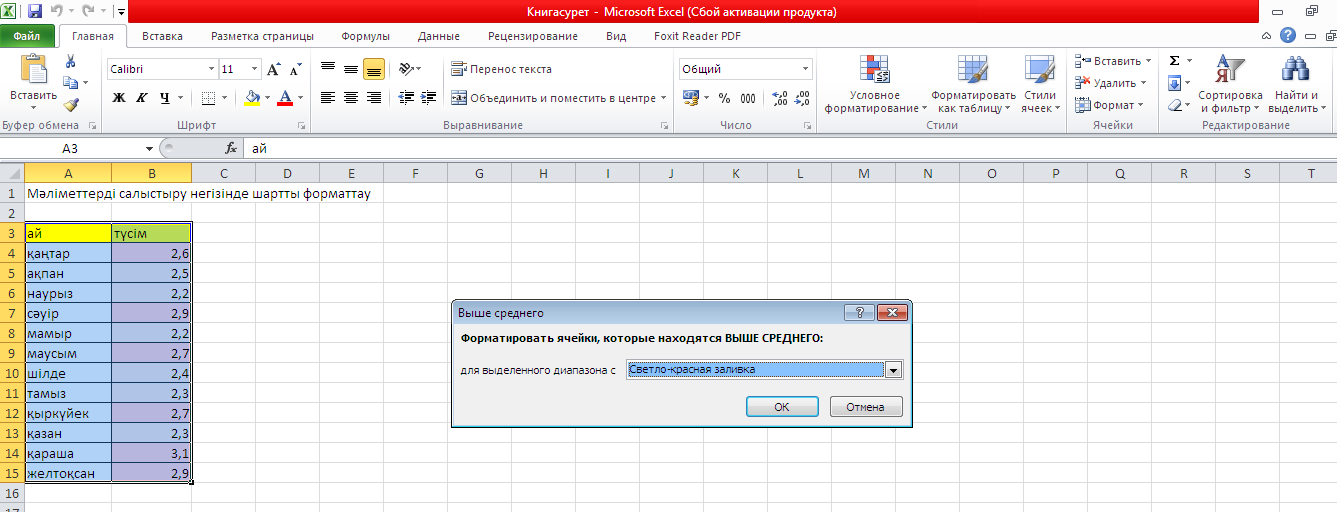Viewport: 1337px width, 512px height.
Task: Toggle italic formatting (К)
Action: pos(141,98)
